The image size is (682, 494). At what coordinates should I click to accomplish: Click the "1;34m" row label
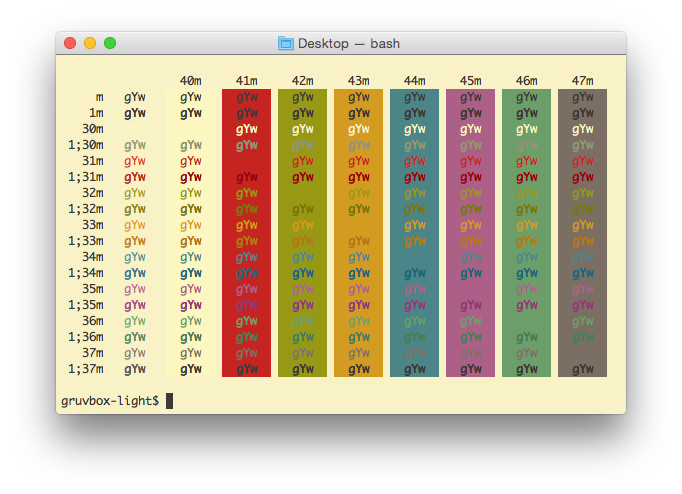click(x=86, y=273)
